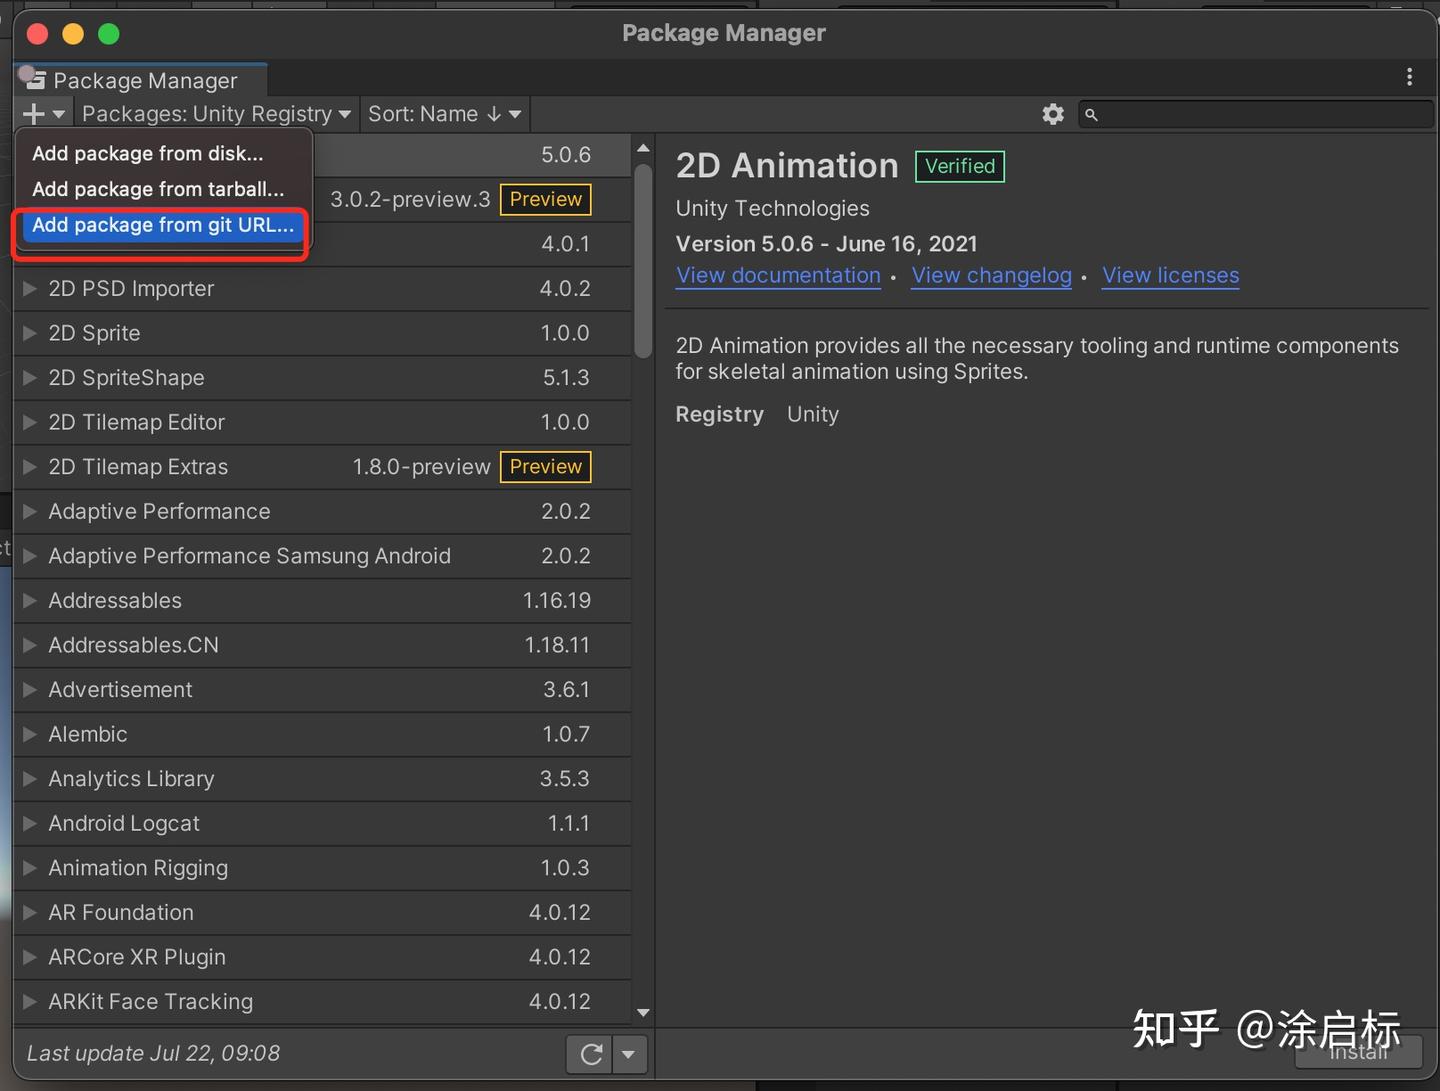Viewport: 1440px width, 1091px height.
Task: Click the refresh package list icon
Action: pos(591,1054)
